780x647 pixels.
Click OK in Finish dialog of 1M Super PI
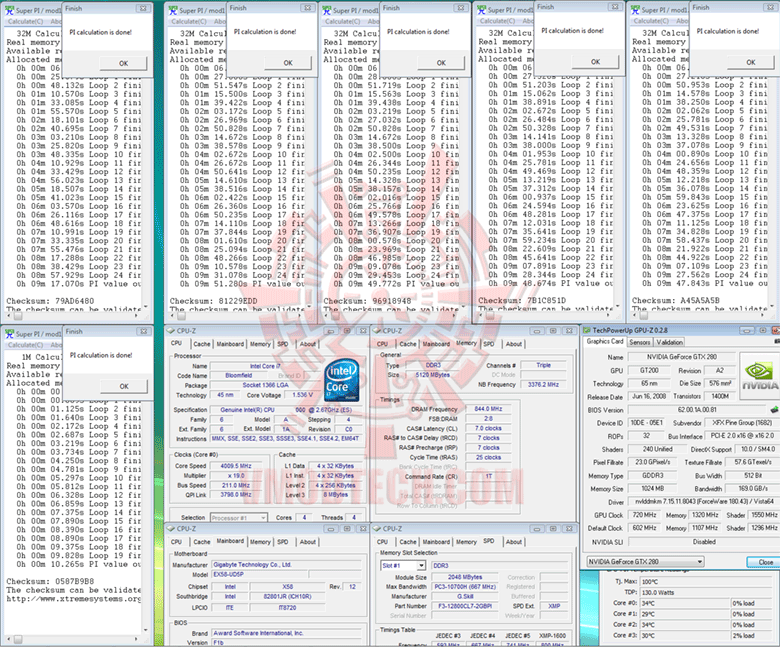[x=124, y=386]
